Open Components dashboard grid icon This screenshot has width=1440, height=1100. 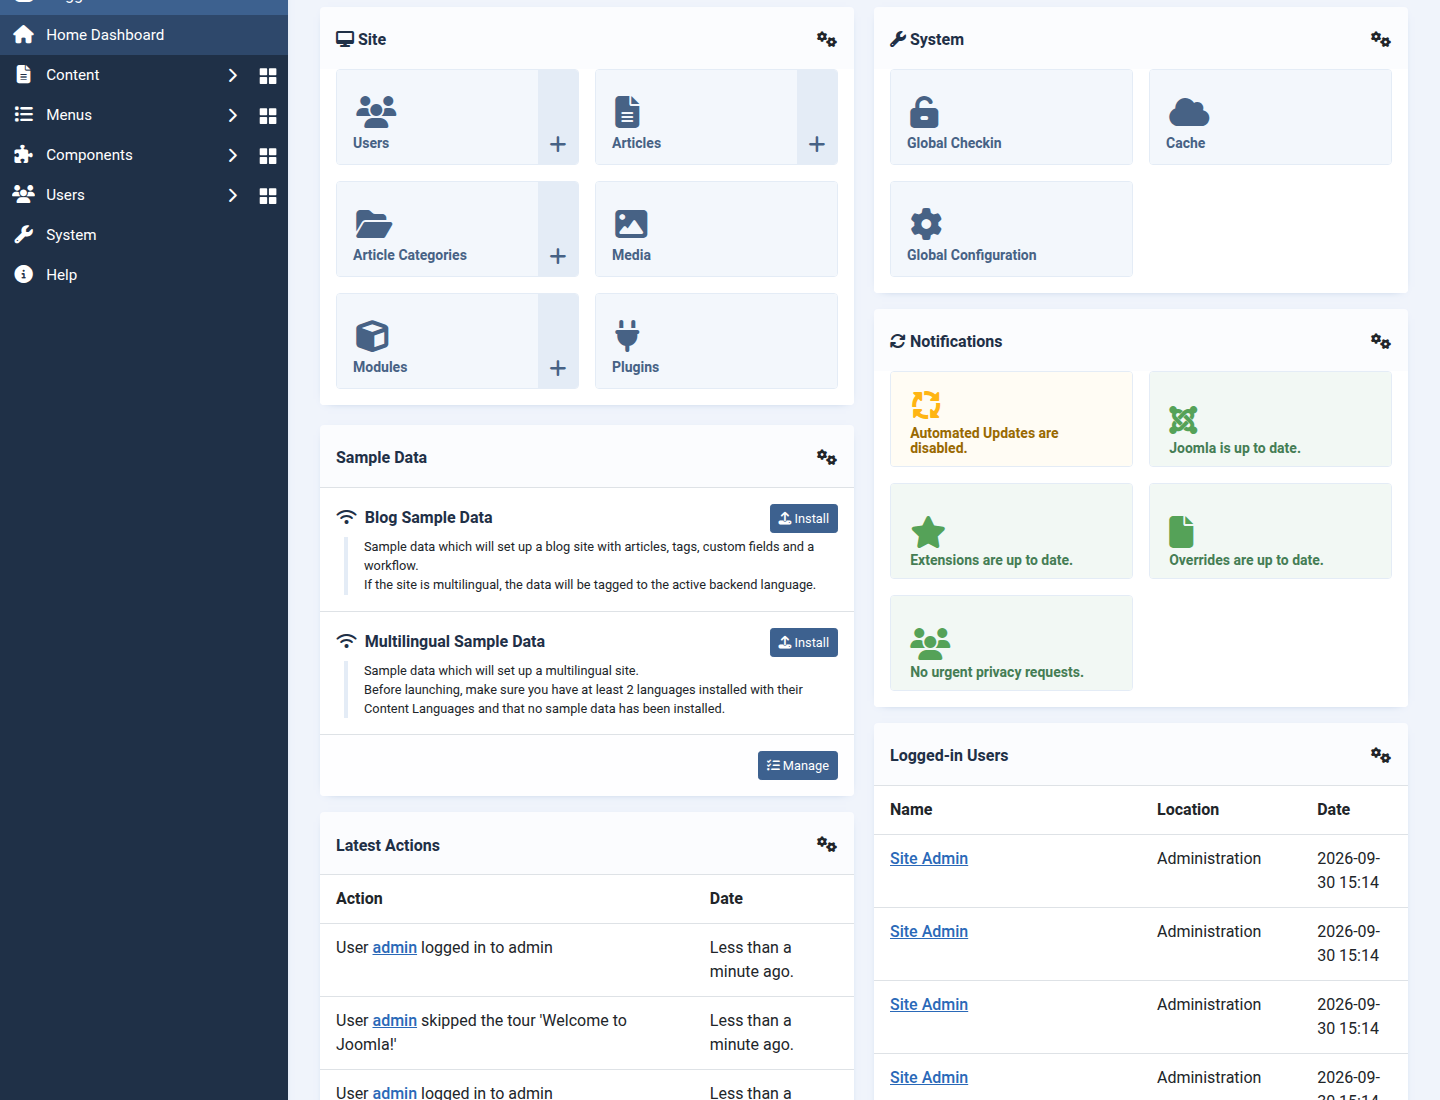(x=268, y=156)
